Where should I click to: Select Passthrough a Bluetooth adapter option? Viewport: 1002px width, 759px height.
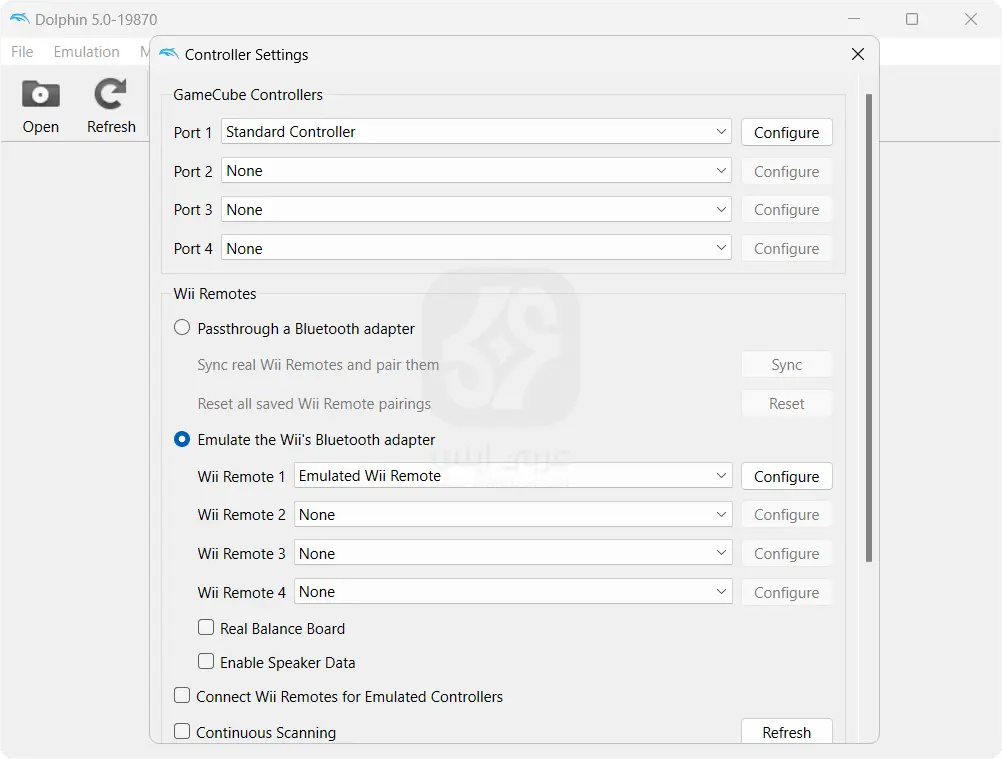coord(182,328)
